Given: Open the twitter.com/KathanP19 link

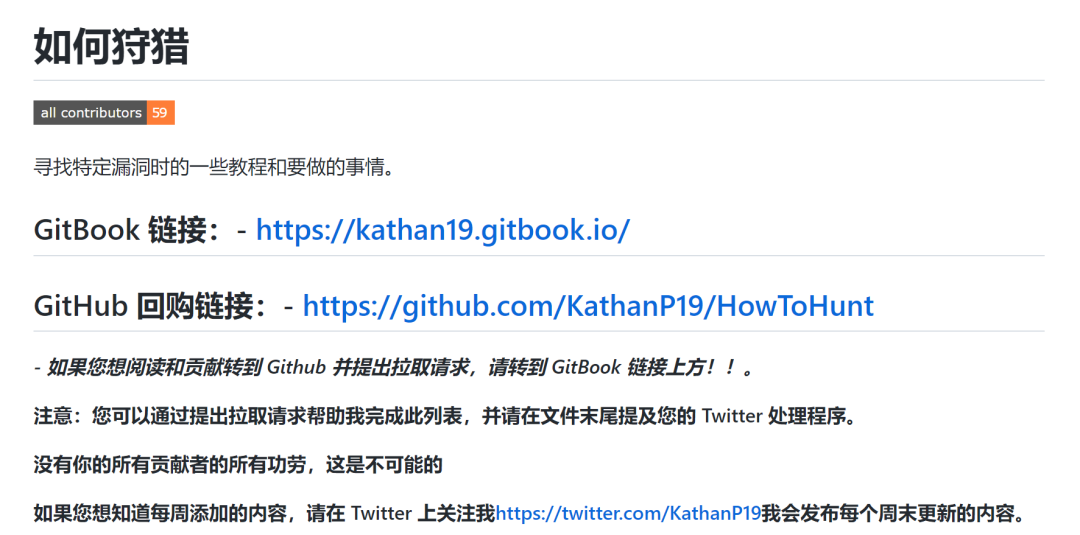Looking at the screenshot, I should point(628,513).
